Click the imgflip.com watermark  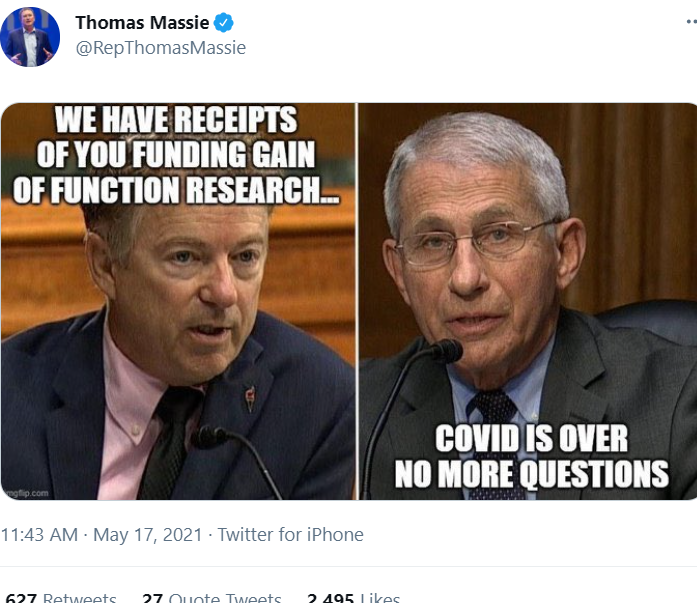pyautogui.click(x=26, y=493)
